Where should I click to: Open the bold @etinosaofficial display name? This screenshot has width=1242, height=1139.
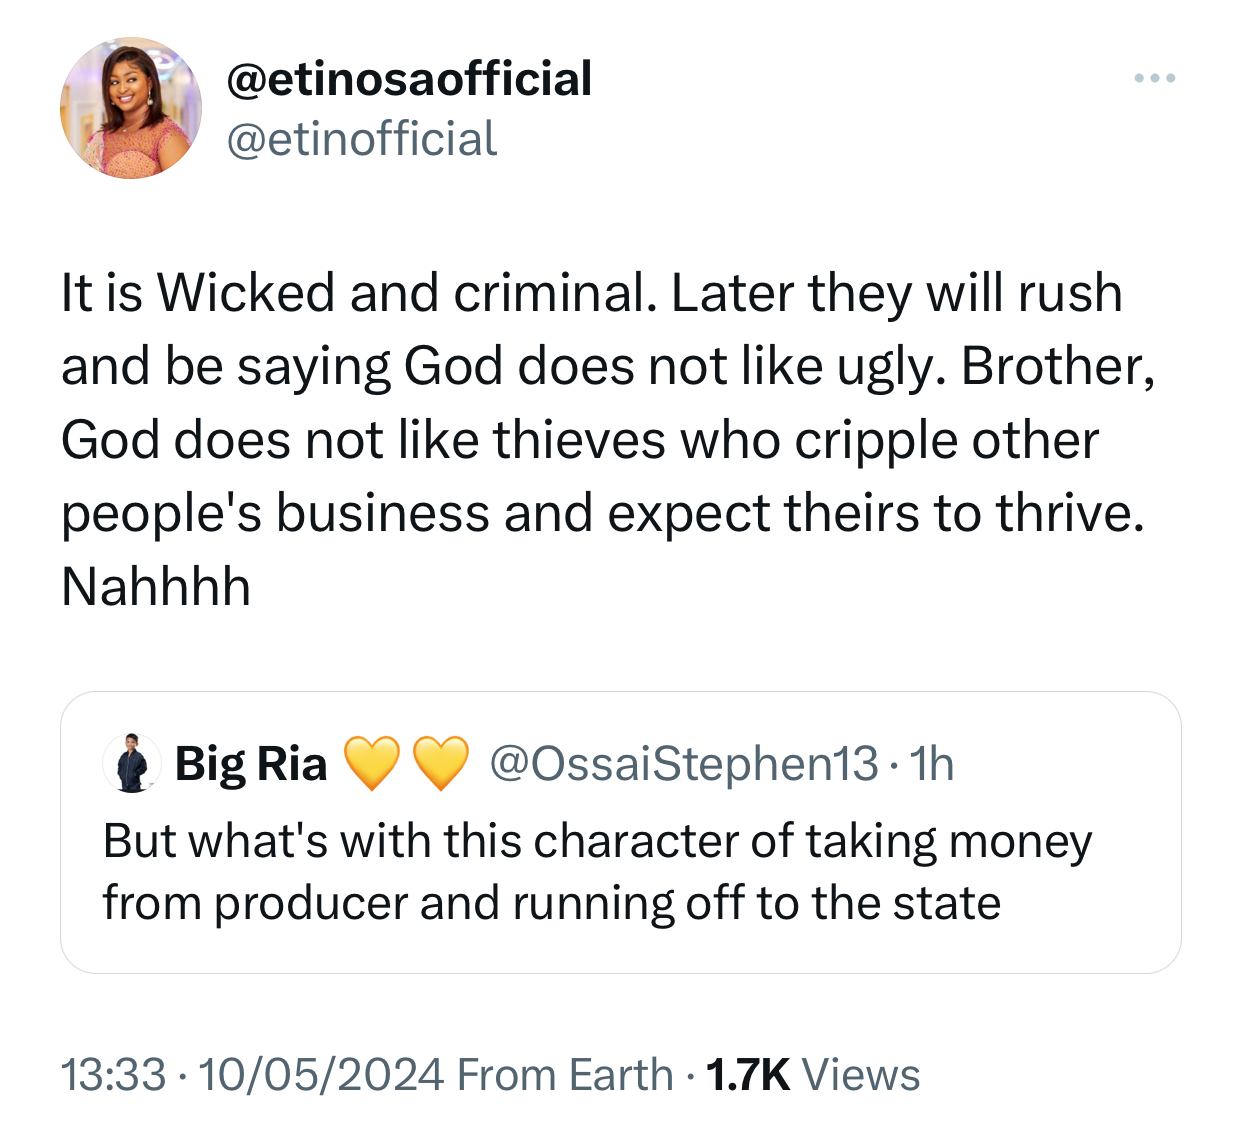coord(409,79)
